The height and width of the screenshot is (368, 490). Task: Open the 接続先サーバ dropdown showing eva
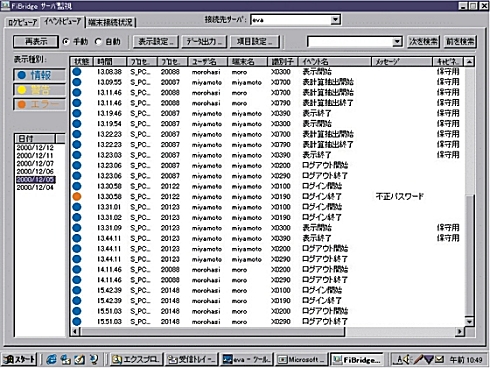pyautogui.click(x=335, y=20)
